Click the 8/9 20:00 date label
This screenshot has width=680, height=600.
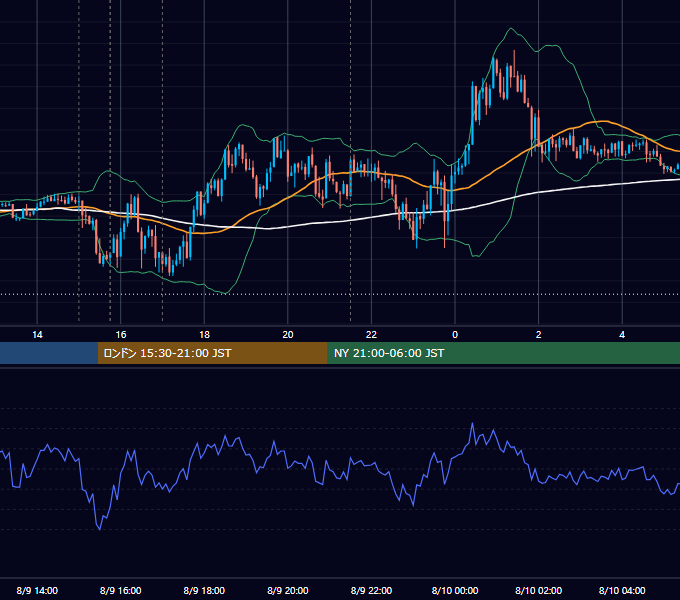coord(288,590)
